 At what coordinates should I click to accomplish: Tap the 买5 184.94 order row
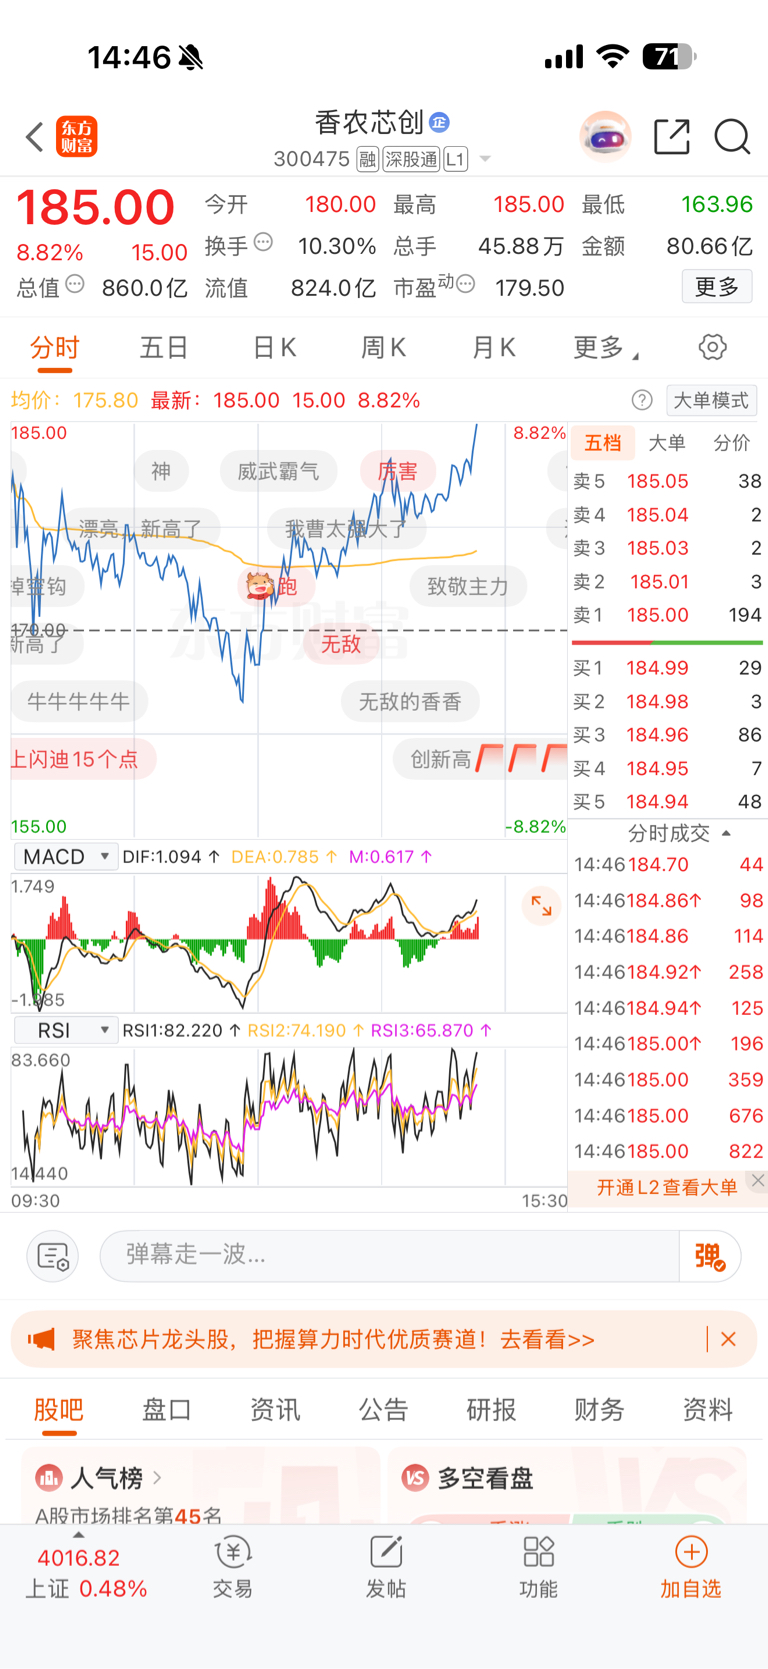tap(667, 802)
